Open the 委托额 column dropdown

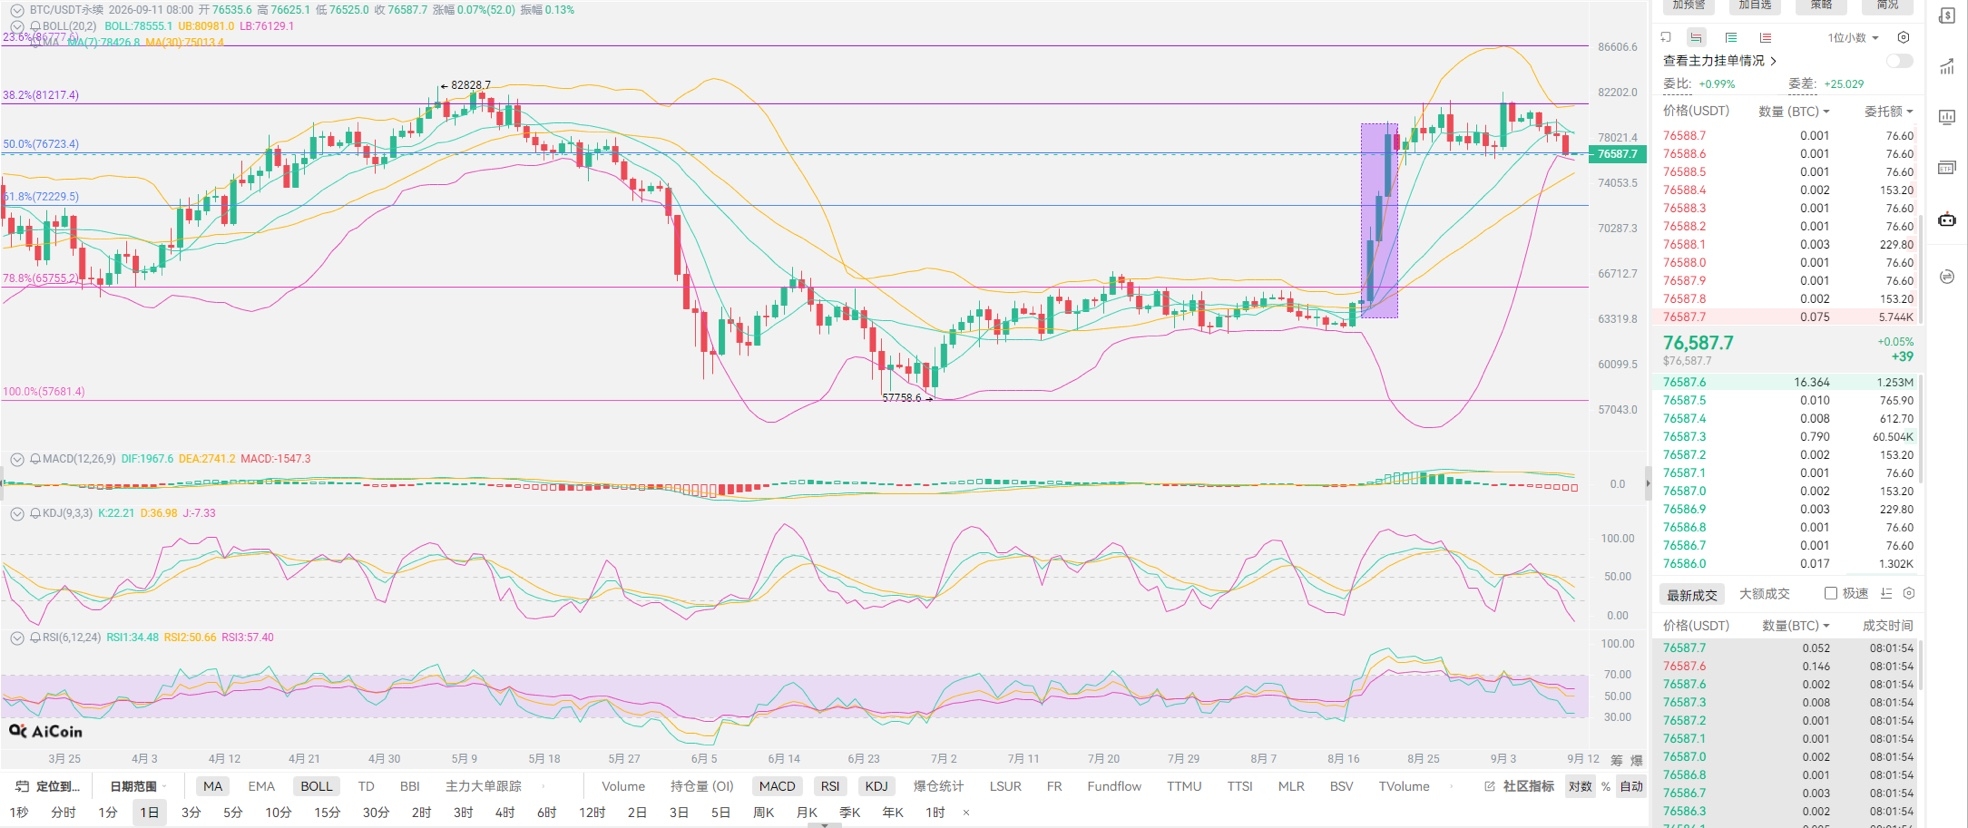tap(1888, 111)
